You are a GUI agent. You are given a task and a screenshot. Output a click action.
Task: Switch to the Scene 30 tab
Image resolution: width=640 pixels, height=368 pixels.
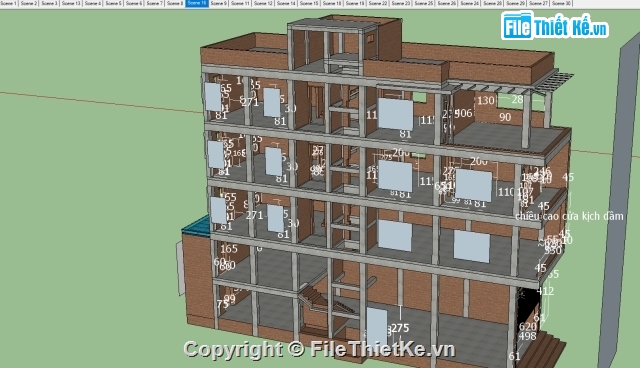[561, 3]
